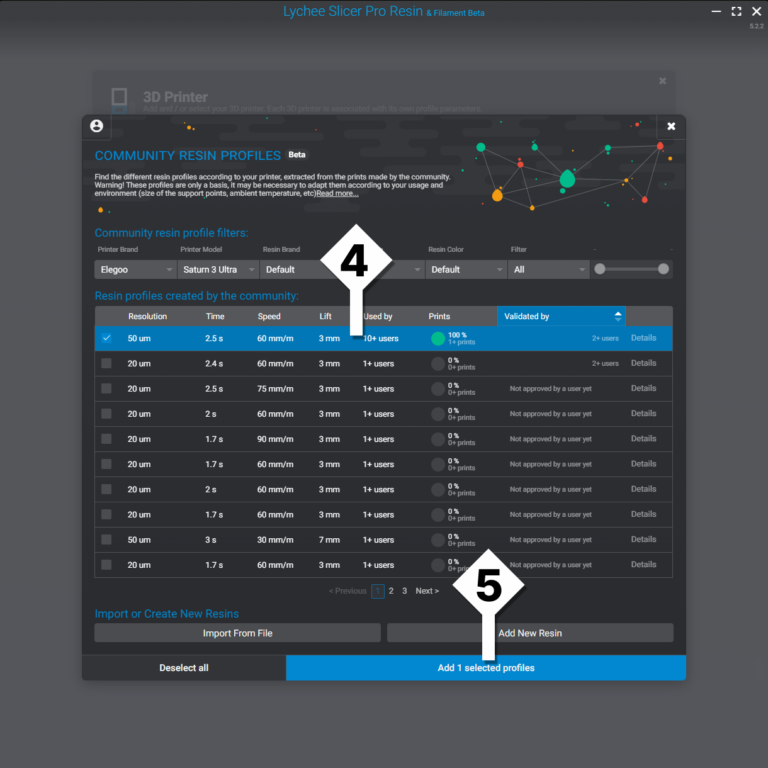The image size is (768, 768).
Task: Click the '30 mm/m' speed cell
Action: point(275,540)
